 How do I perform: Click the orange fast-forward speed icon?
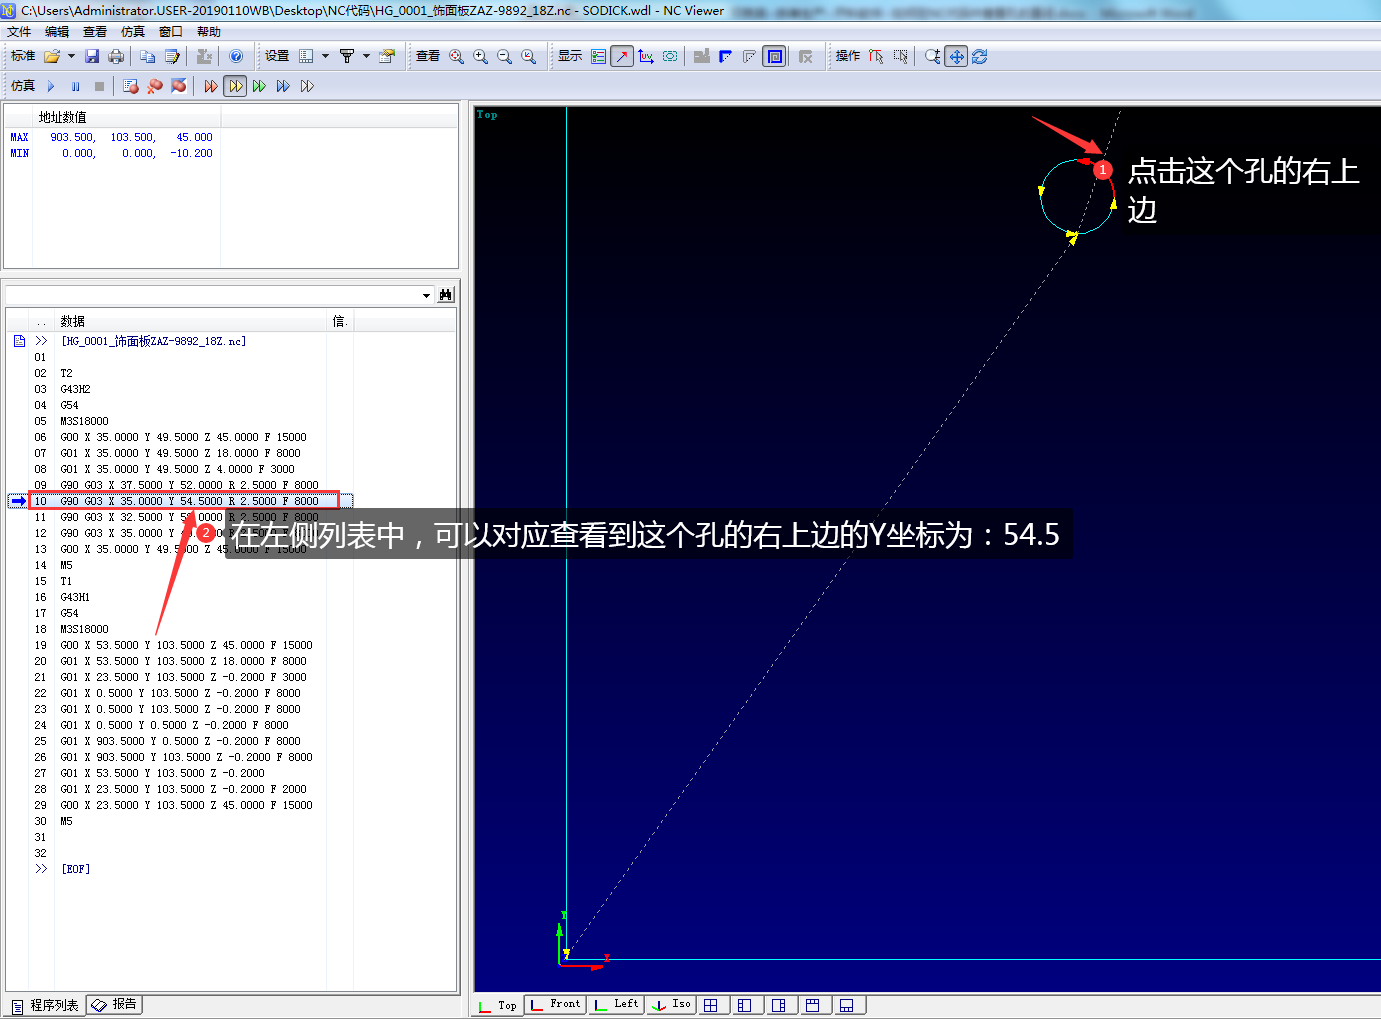coord(211,86)
